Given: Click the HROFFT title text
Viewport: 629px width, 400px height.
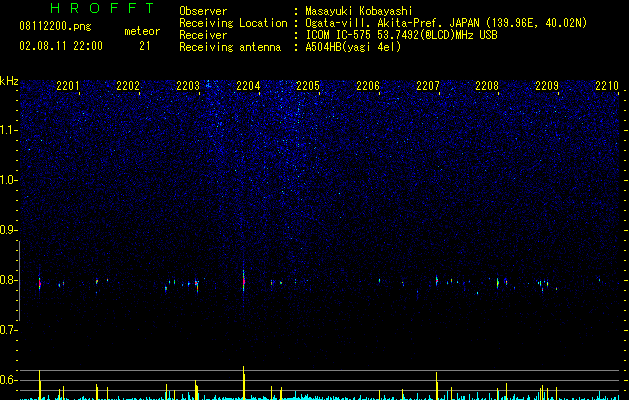Looking at the screenshot, I should (x=102, y=8).
